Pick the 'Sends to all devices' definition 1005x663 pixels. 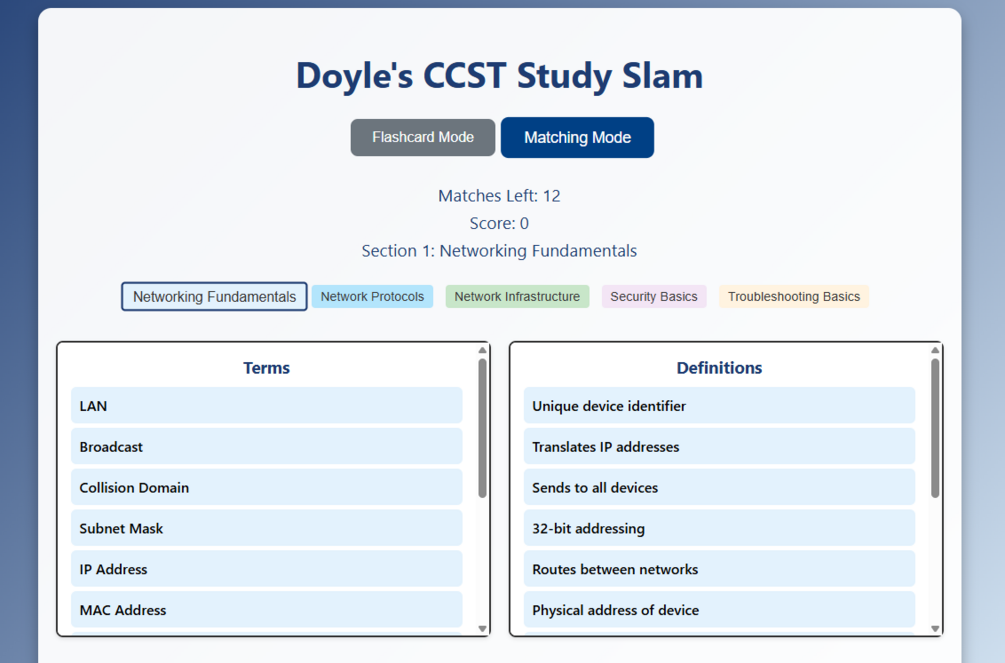tap(719, 487)
